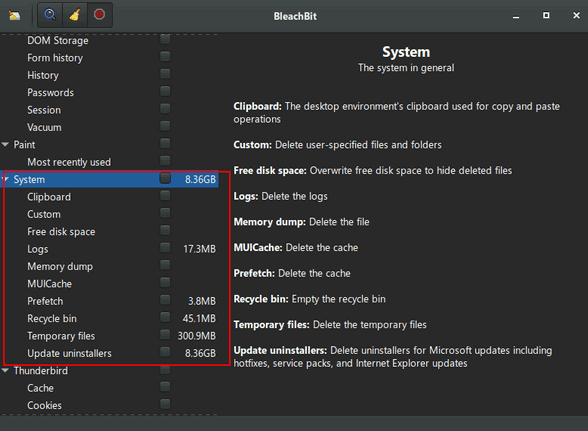The width and height of the screenshot is (588, 431).
Task: Check the Clipboard checkbox
Action: [x=165, y=195]
